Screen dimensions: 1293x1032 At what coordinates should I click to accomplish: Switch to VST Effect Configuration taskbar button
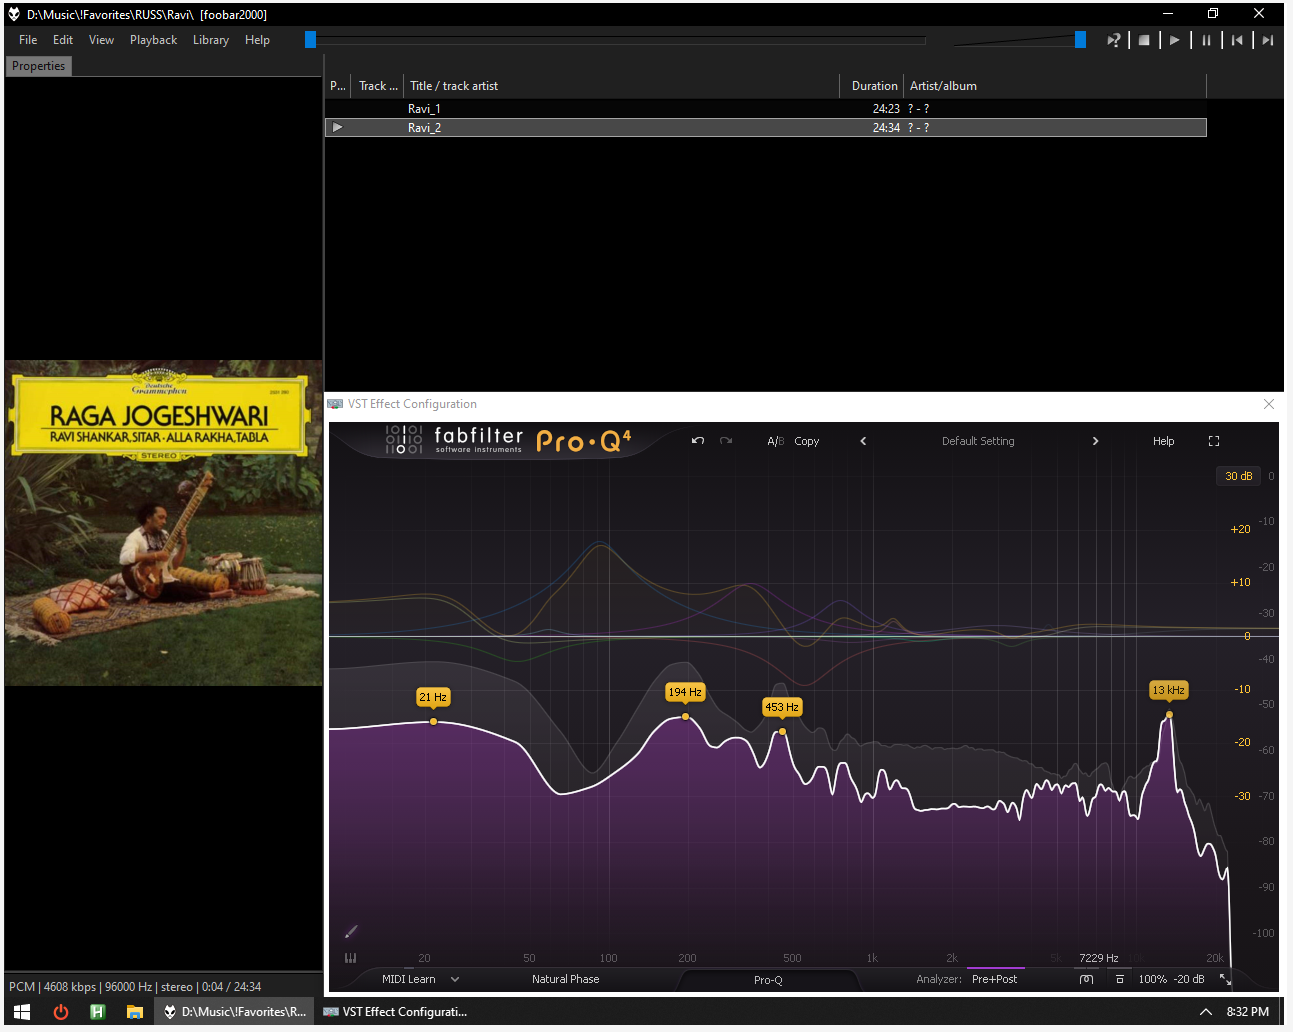[396, 1012]
